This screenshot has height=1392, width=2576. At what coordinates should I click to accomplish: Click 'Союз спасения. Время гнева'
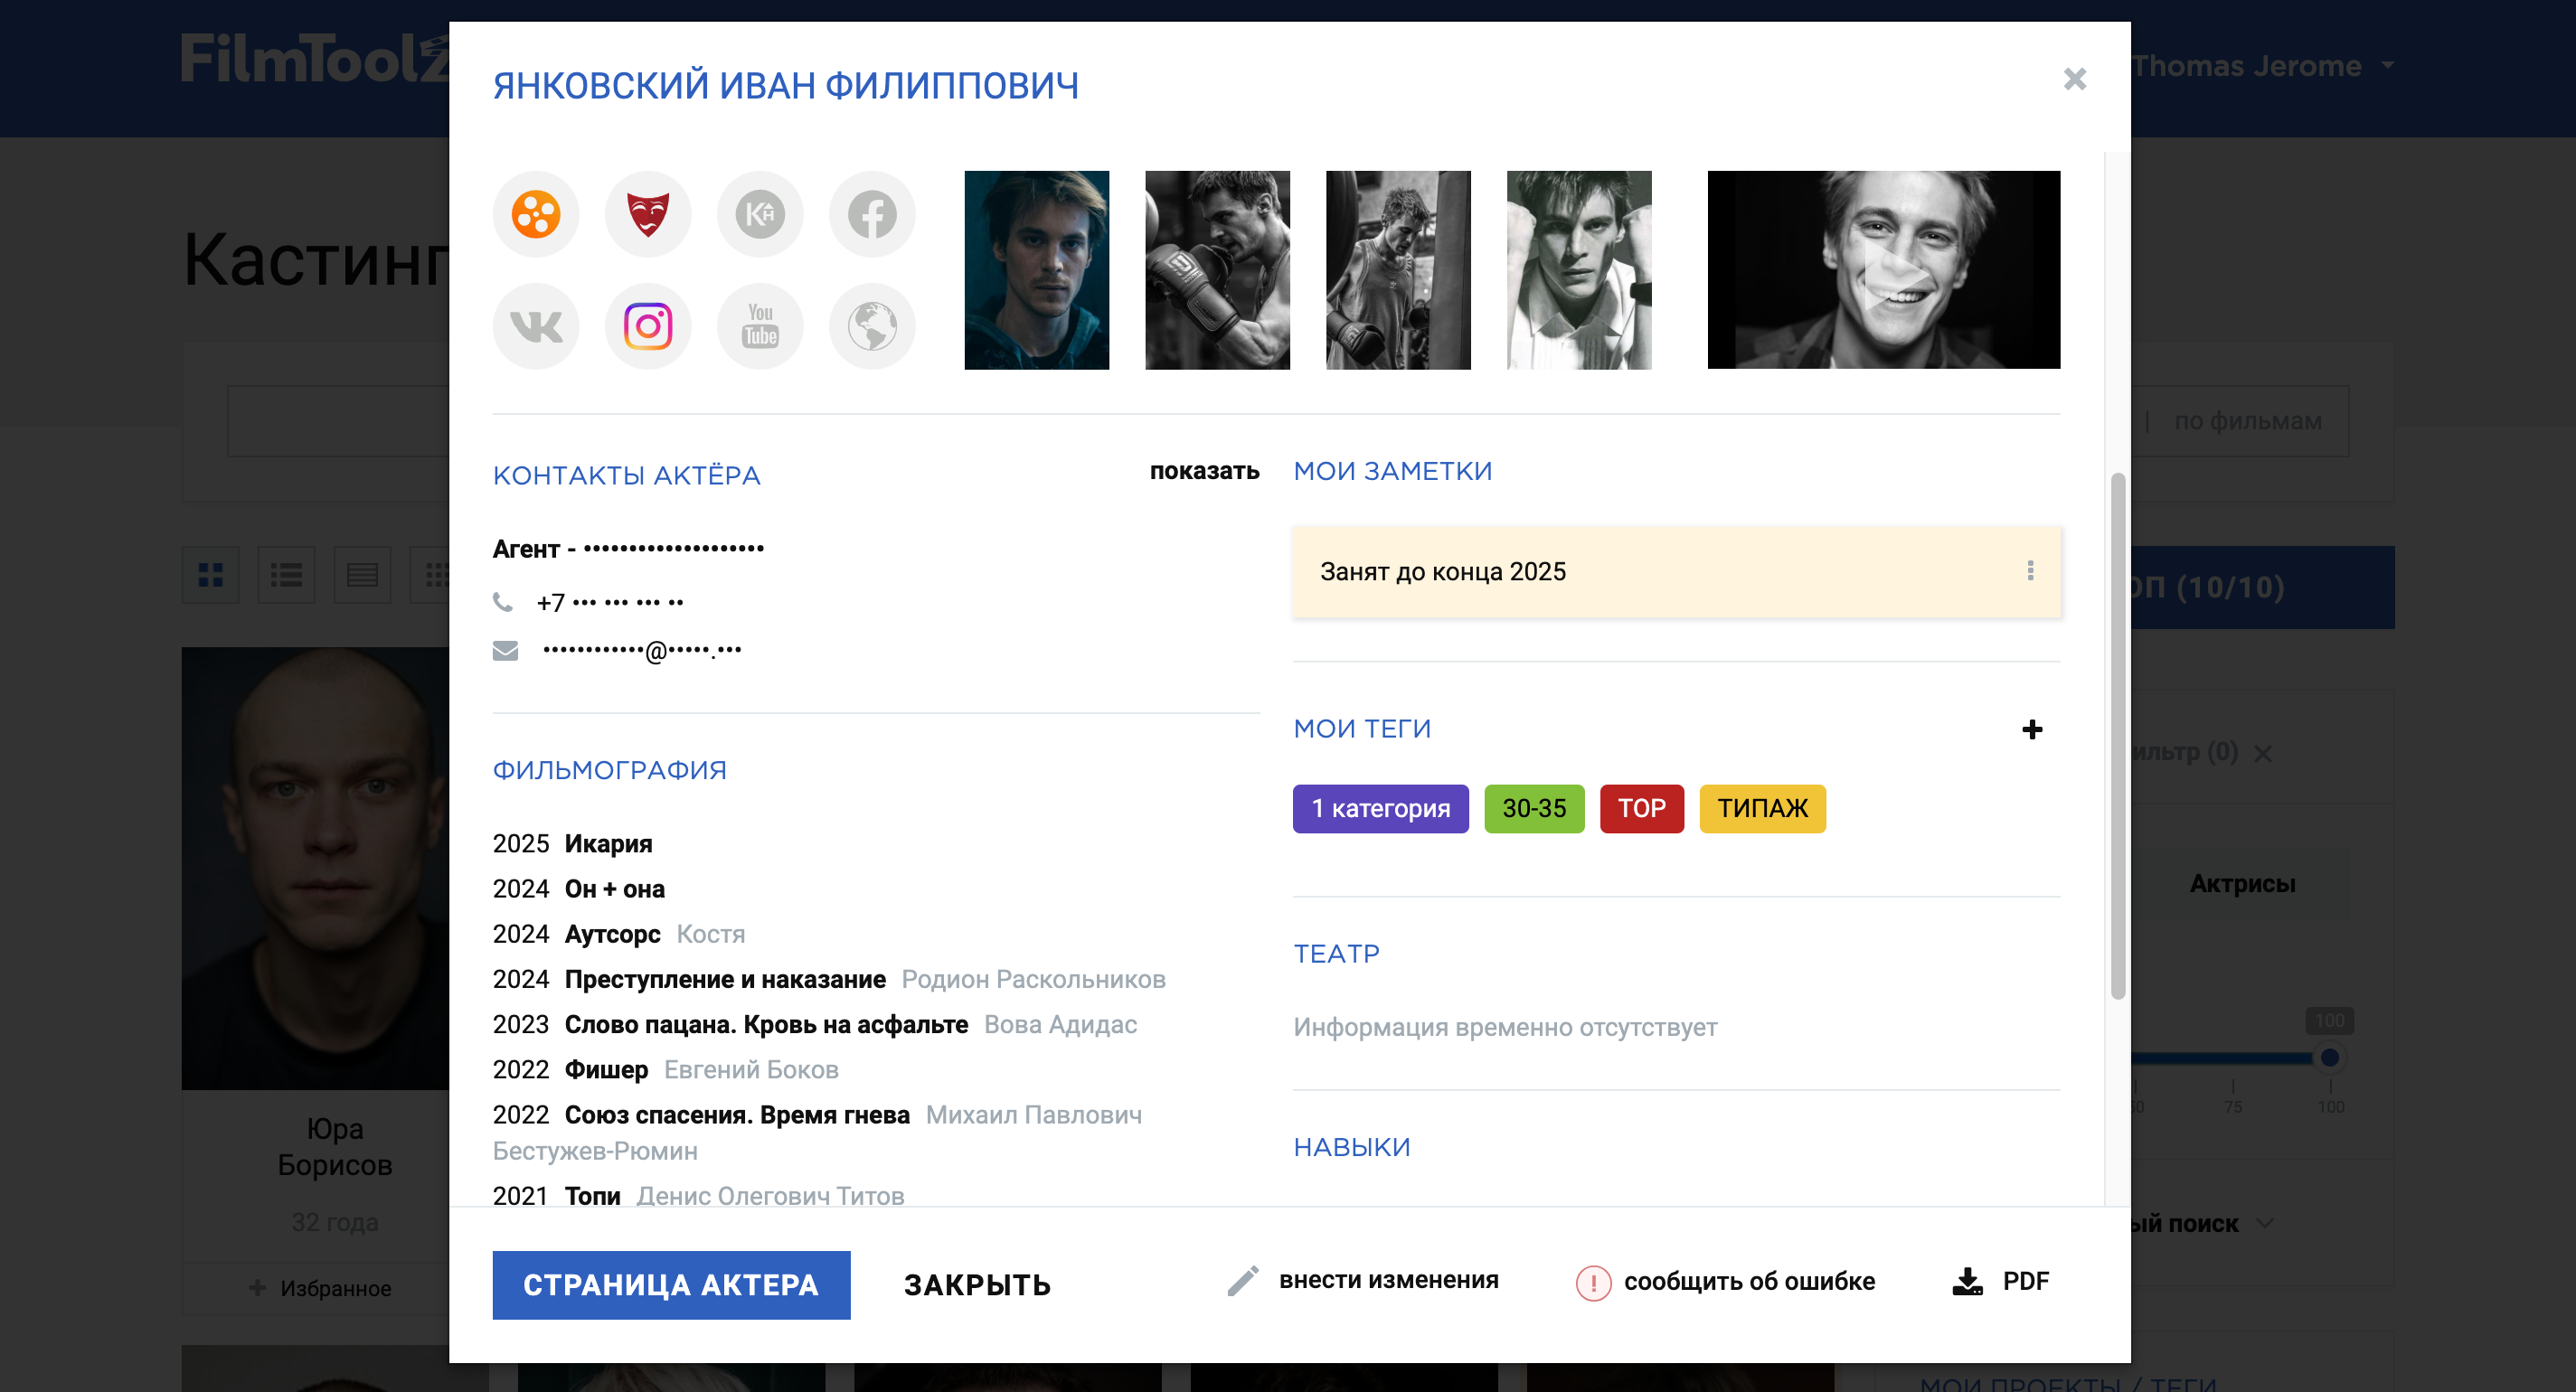(x=737, y=1114)
